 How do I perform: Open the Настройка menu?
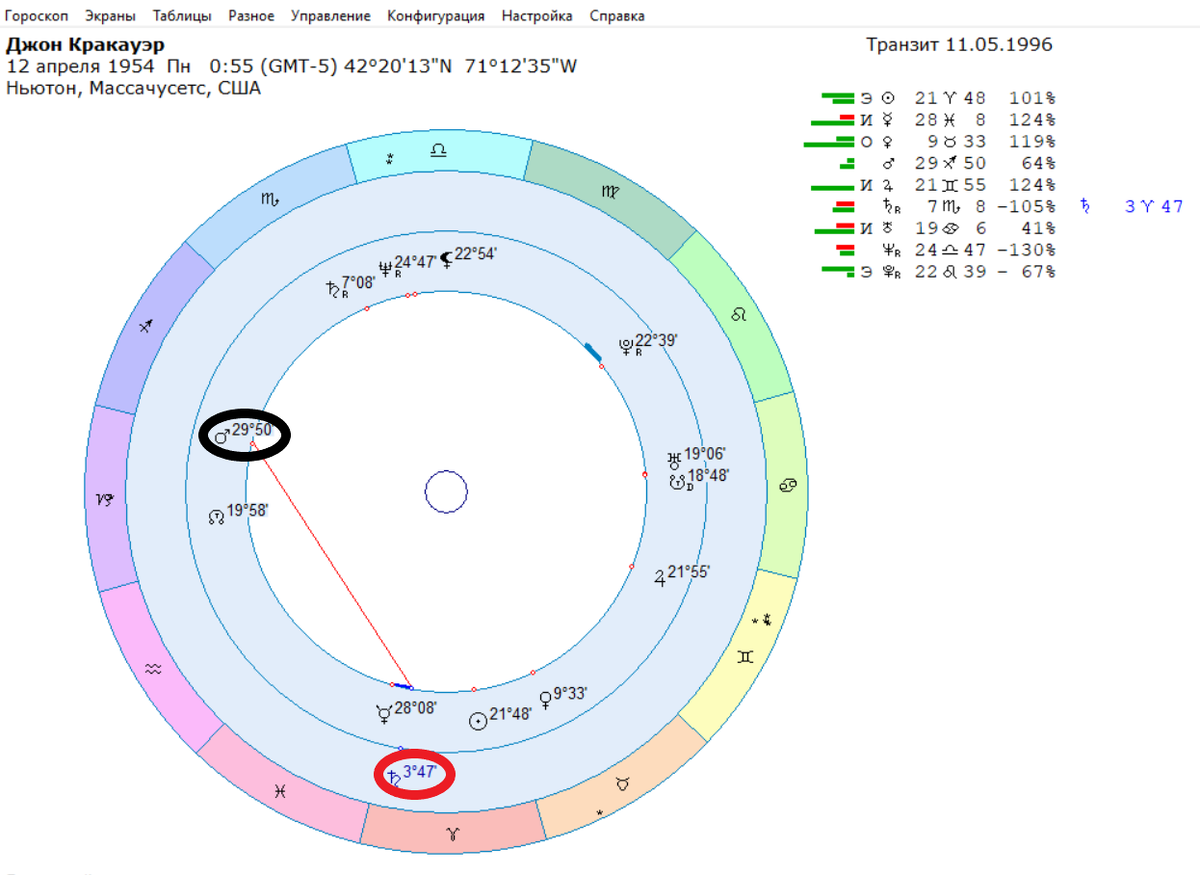pyautogui.click(x=537, y=16)
